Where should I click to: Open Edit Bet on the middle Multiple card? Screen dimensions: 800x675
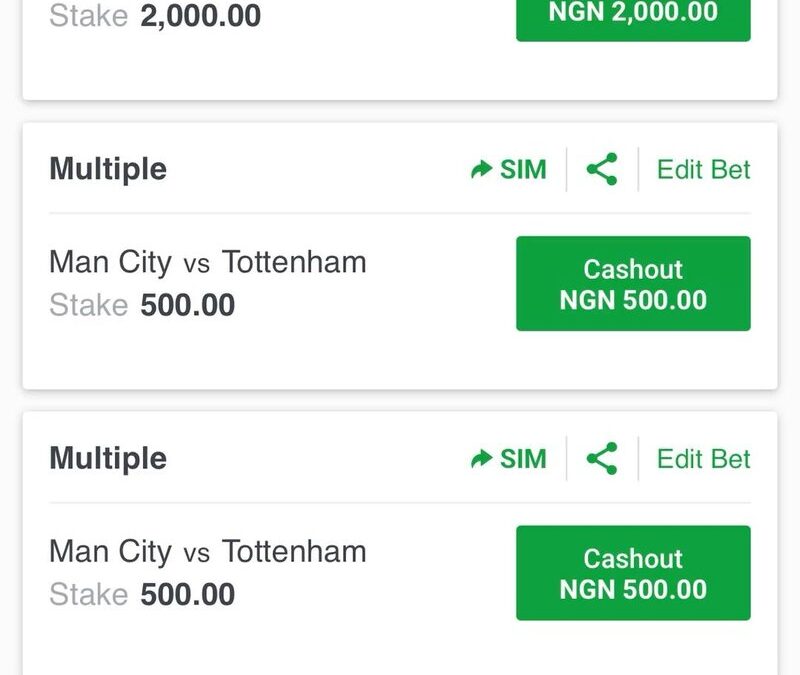pyautogui.click(x=704, y=169)
